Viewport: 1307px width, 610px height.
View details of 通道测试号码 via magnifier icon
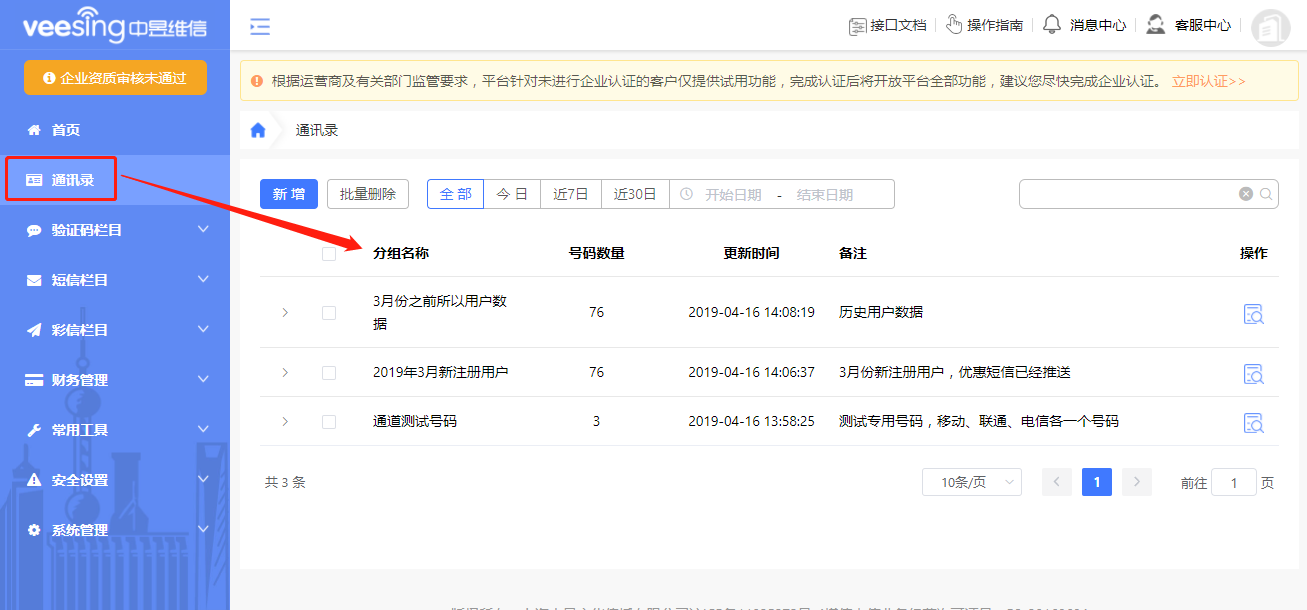pos(1253,422)
